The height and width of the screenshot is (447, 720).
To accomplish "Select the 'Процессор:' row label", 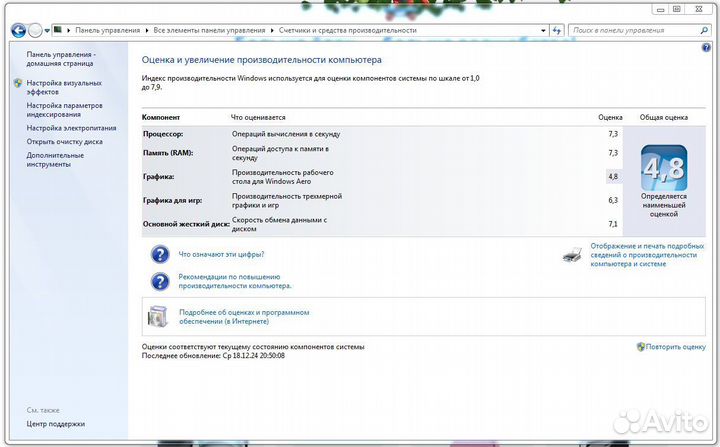I will [x=163, y=134].
